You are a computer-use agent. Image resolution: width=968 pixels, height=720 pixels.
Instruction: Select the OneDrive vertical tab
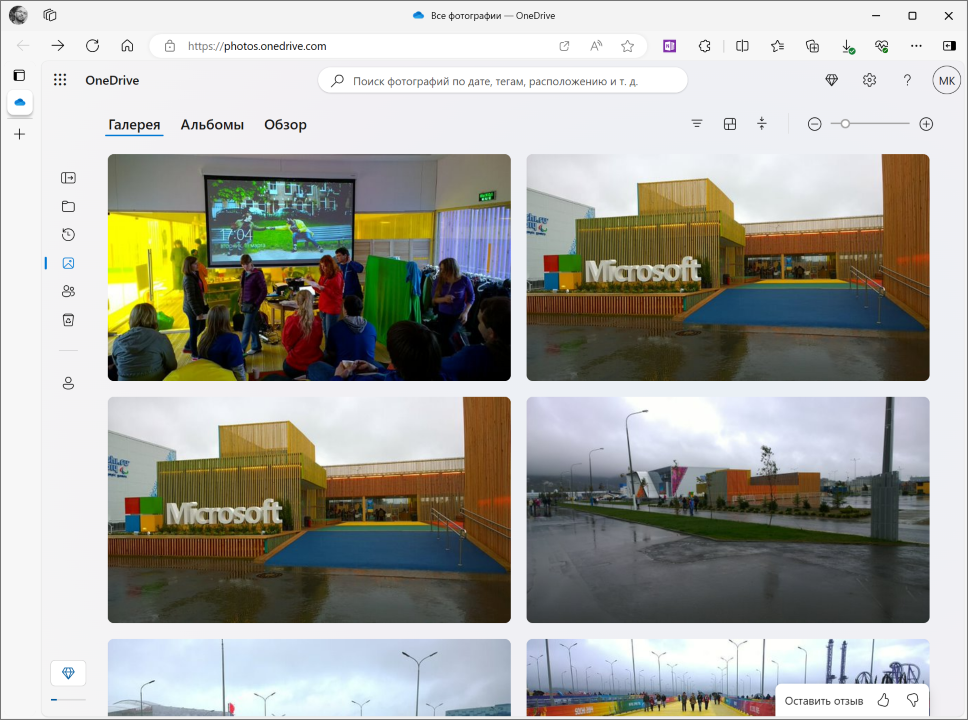(x=20, y=103)
